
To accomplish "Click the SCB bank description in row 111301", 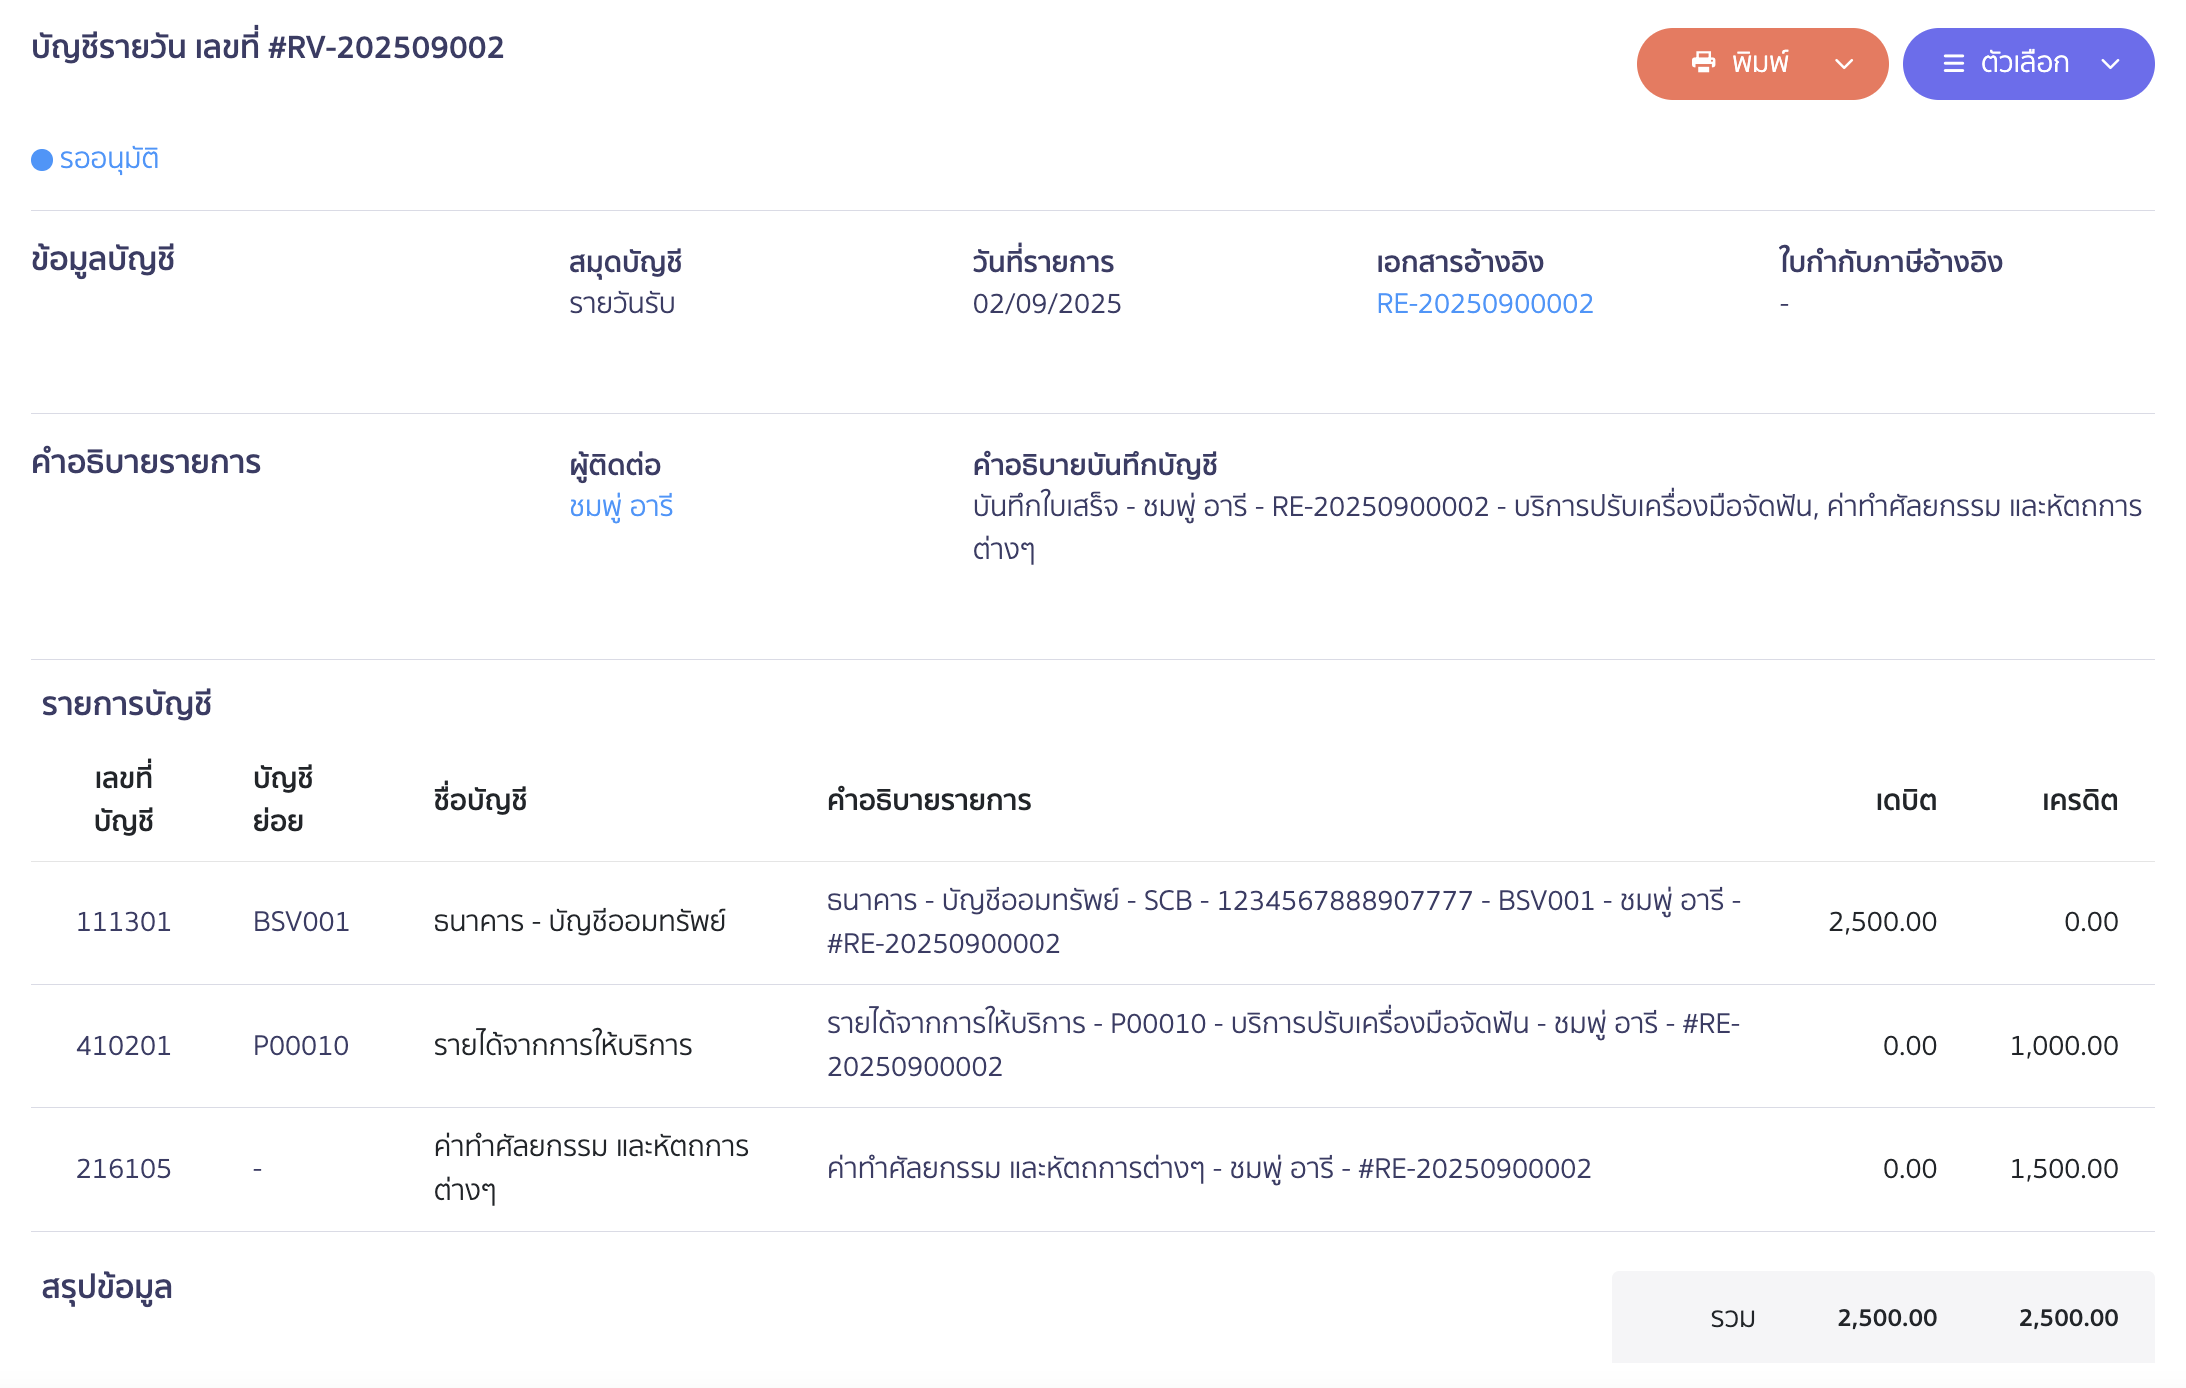I will (x=1284, y=921).
